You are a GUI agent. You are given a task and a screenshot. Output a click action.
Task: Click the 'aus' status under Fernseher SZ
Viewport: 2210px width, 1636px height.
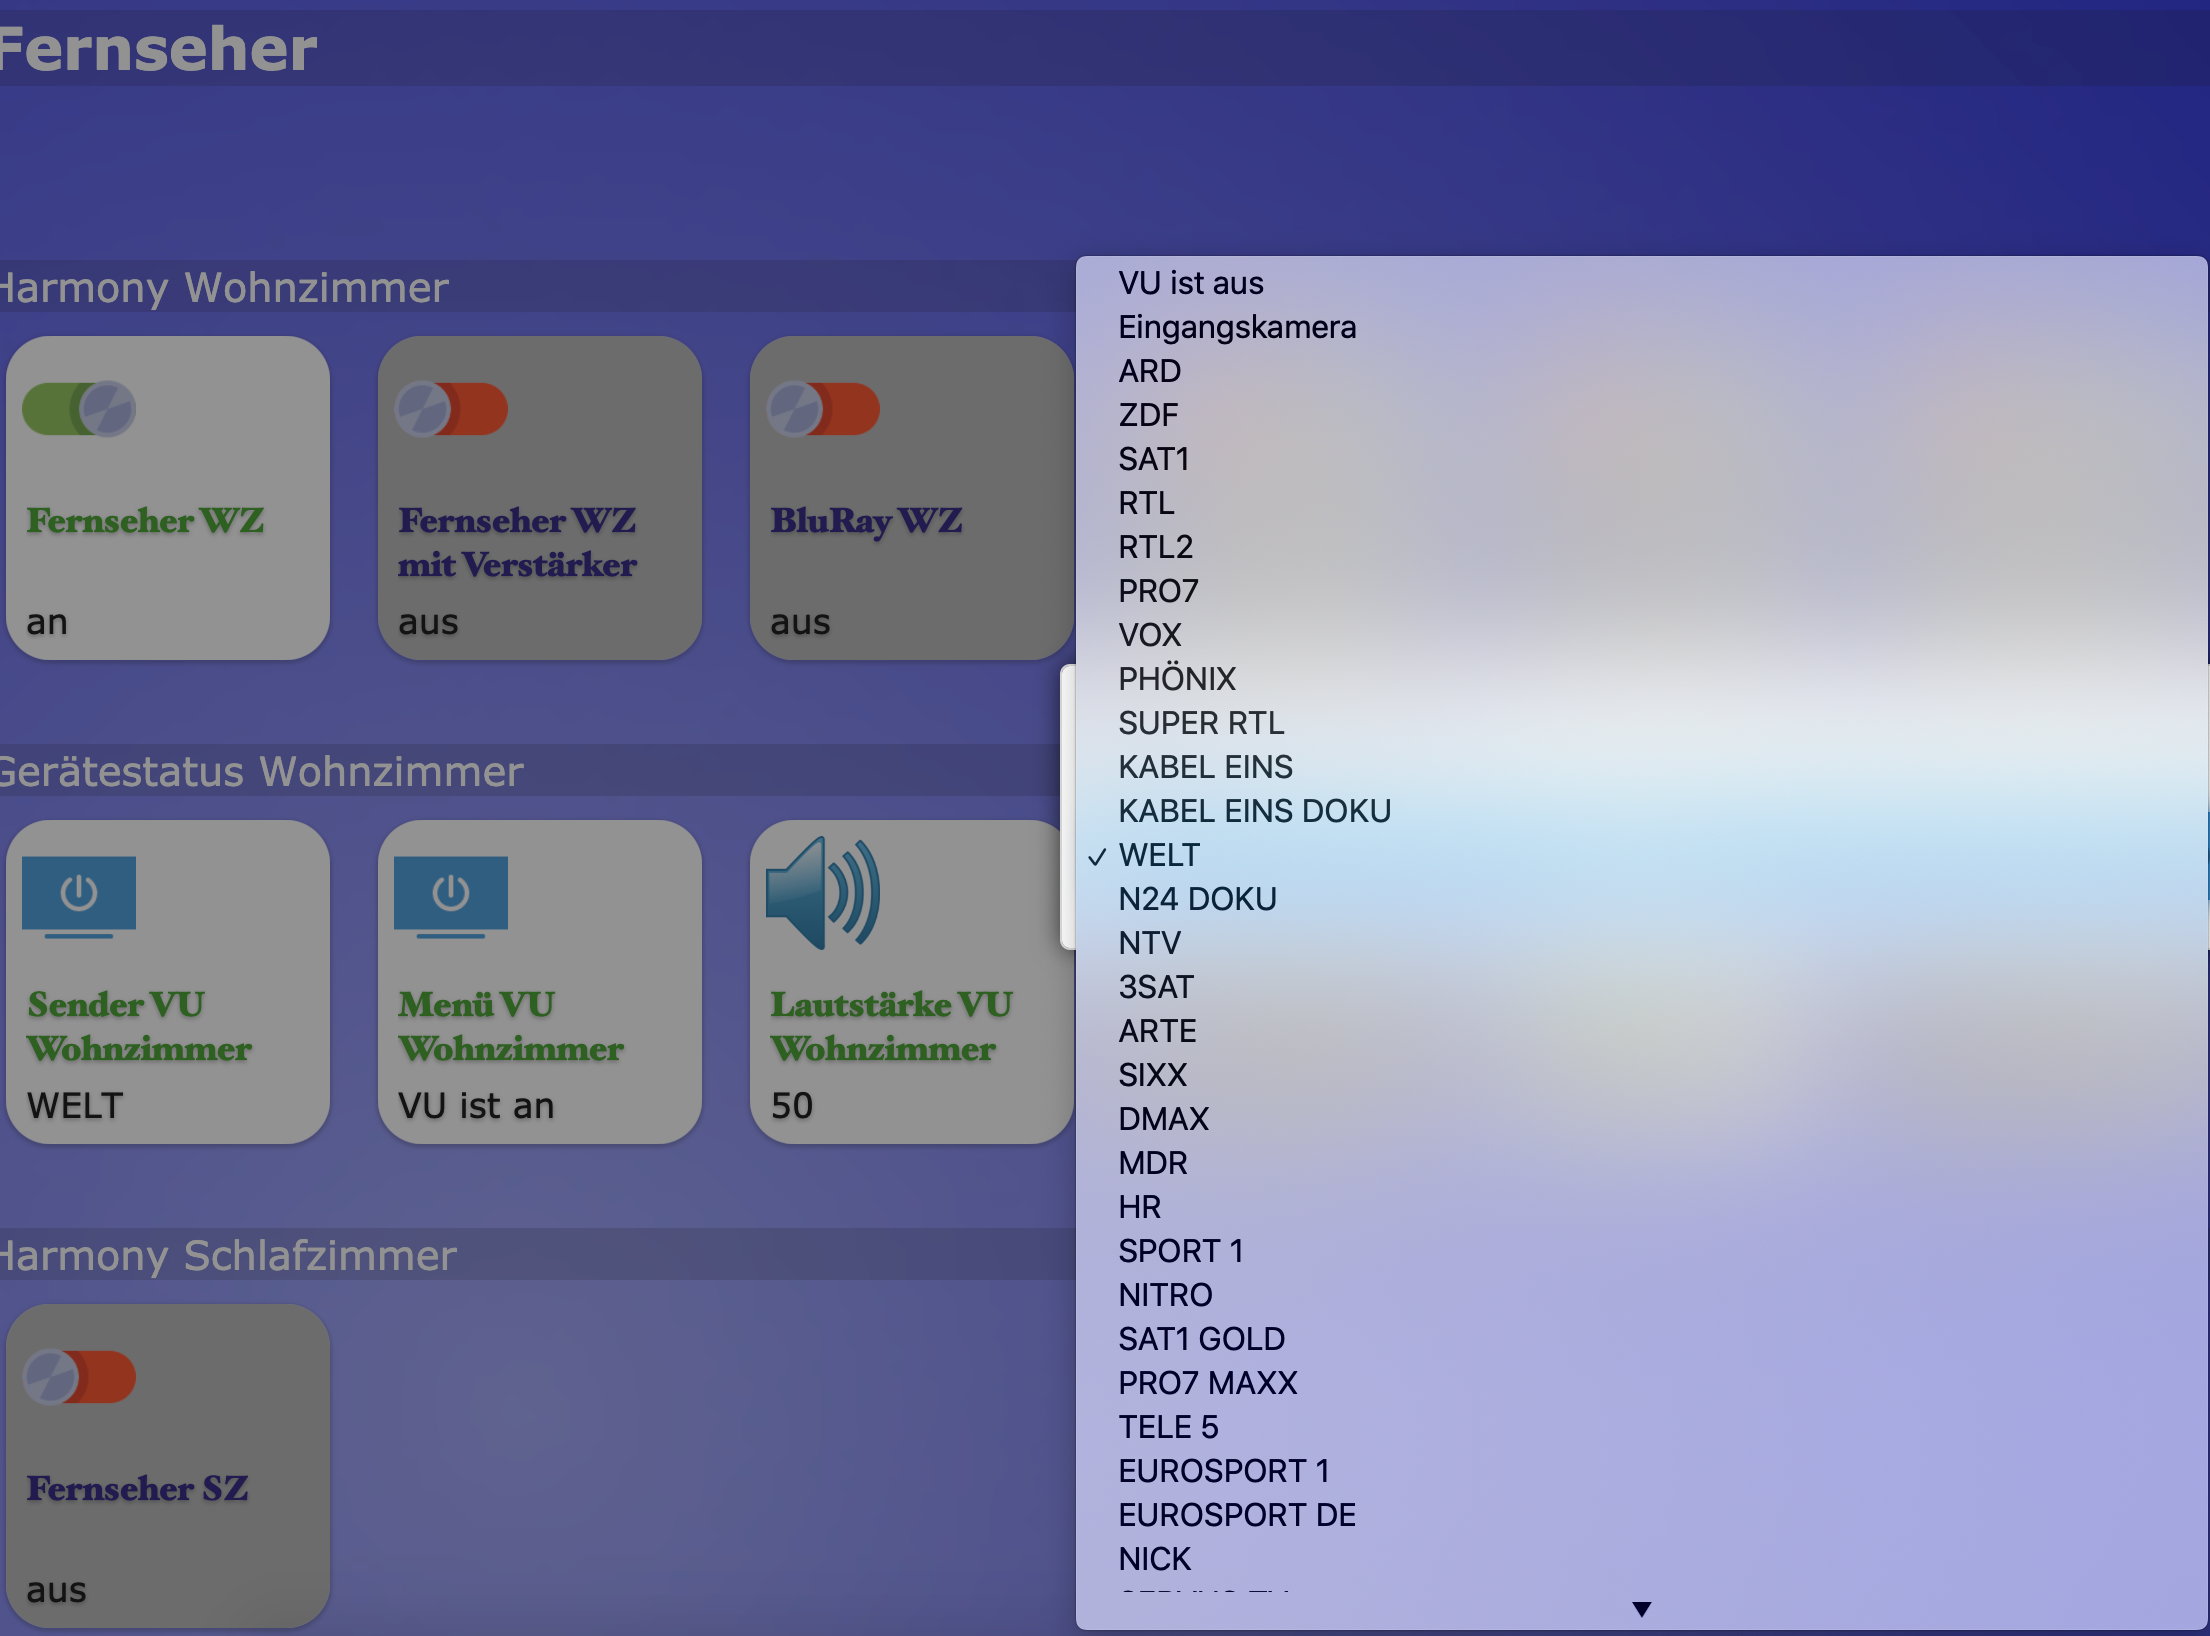pyautogui.click(x=56, y=1591)
